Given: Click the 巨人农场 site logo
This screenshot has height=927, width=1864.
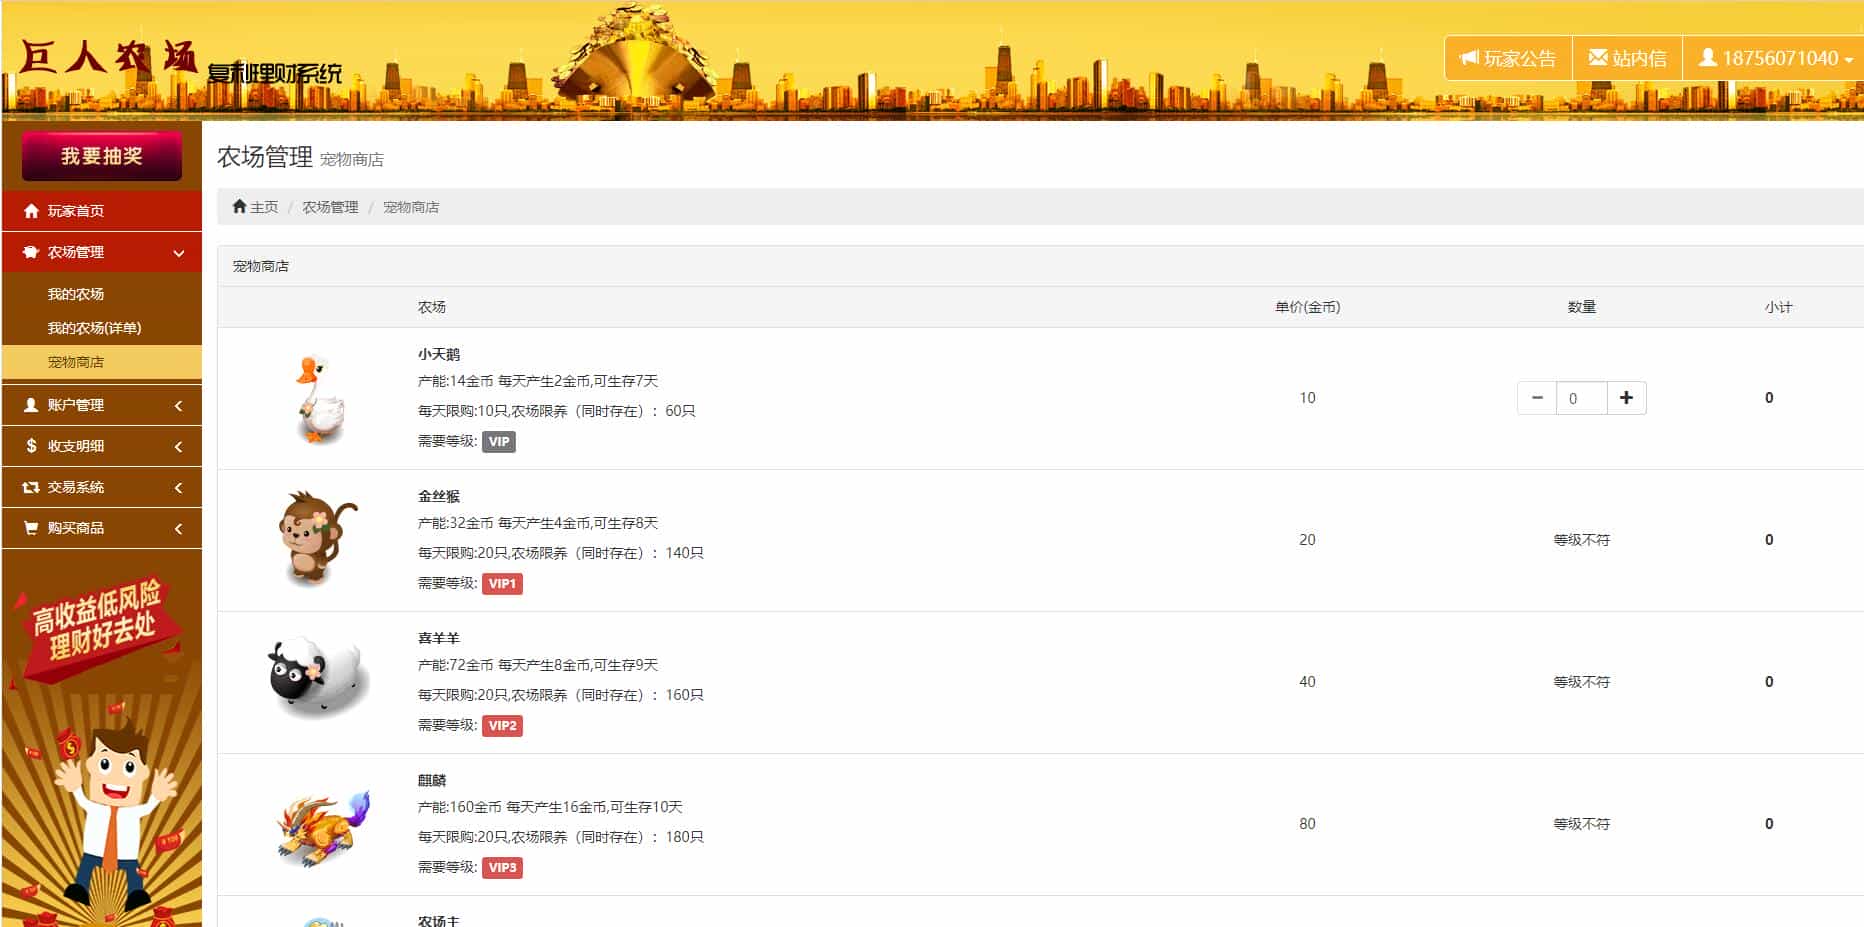Looking at the screenshot, I should pos(109,56).
